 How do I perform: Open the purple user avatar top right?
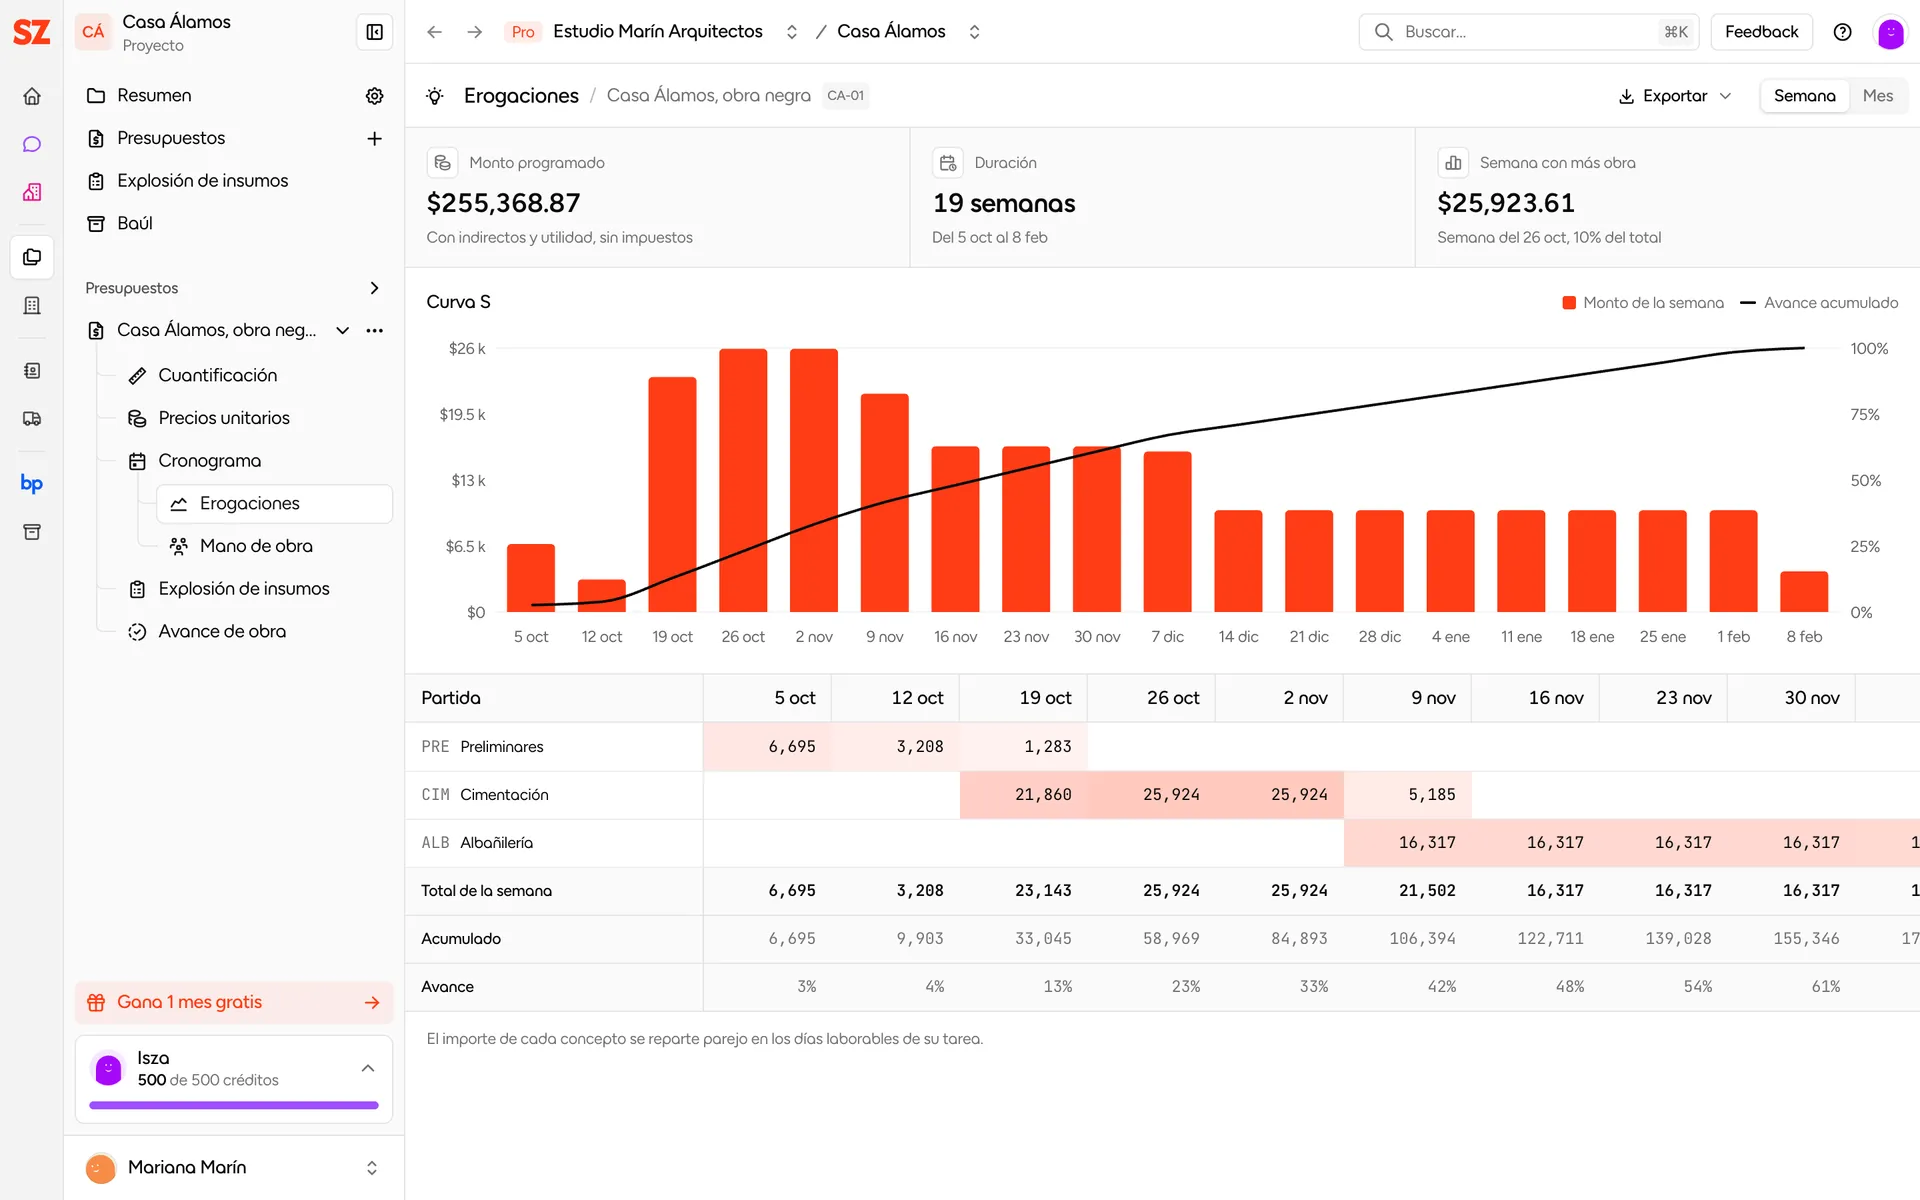coord(1890,32)
